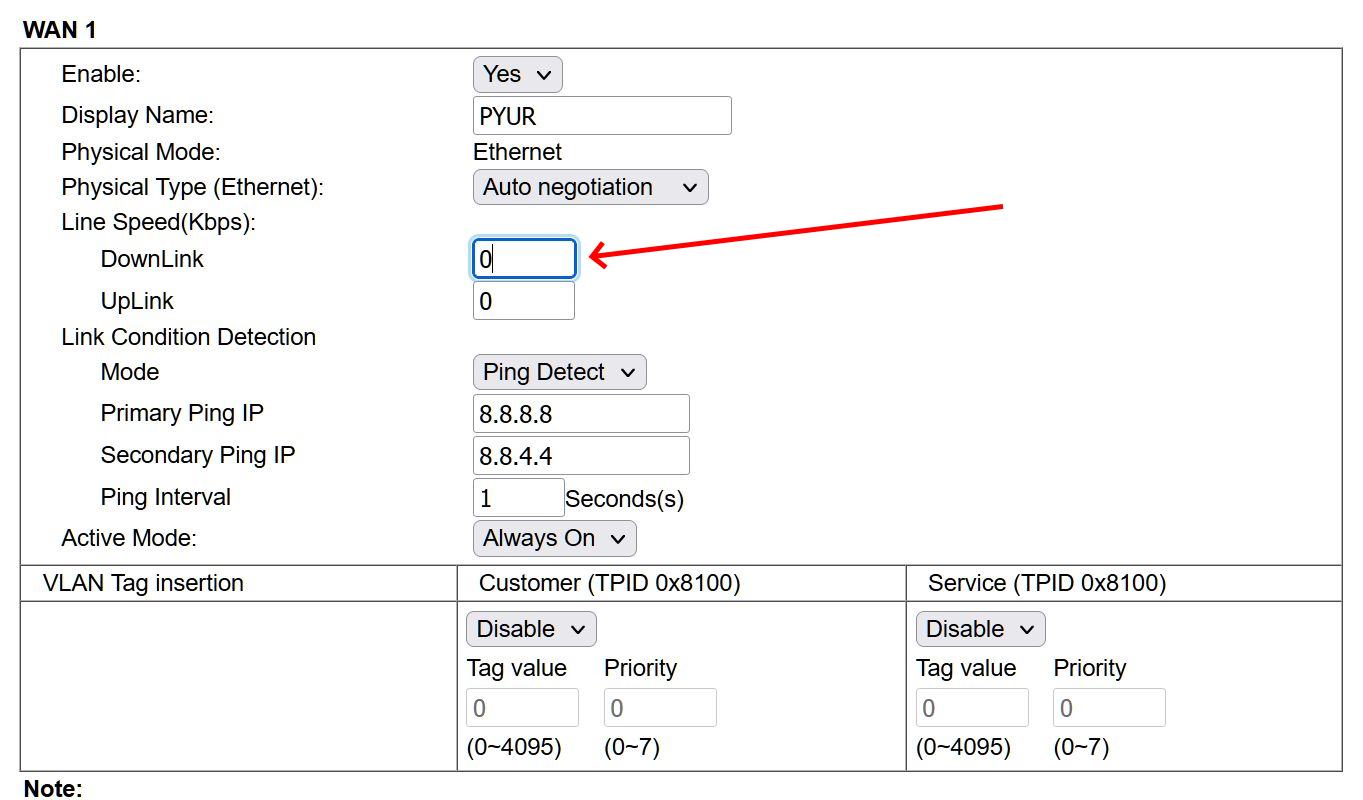
Task: Open the Enable Yes dropdown
Action: tap(517, 74)
